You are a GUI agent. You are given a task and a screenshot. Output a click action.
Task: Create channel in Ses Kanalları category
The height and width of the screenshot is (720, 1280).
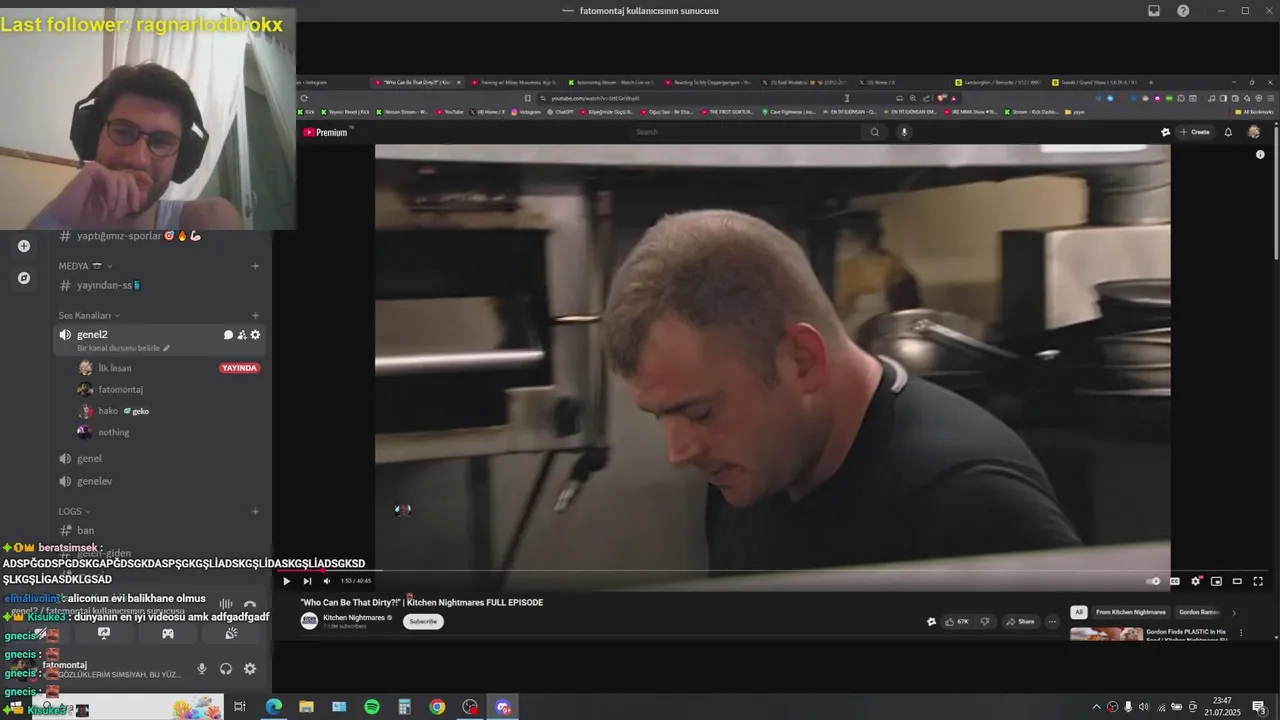[x=255, y=316]
